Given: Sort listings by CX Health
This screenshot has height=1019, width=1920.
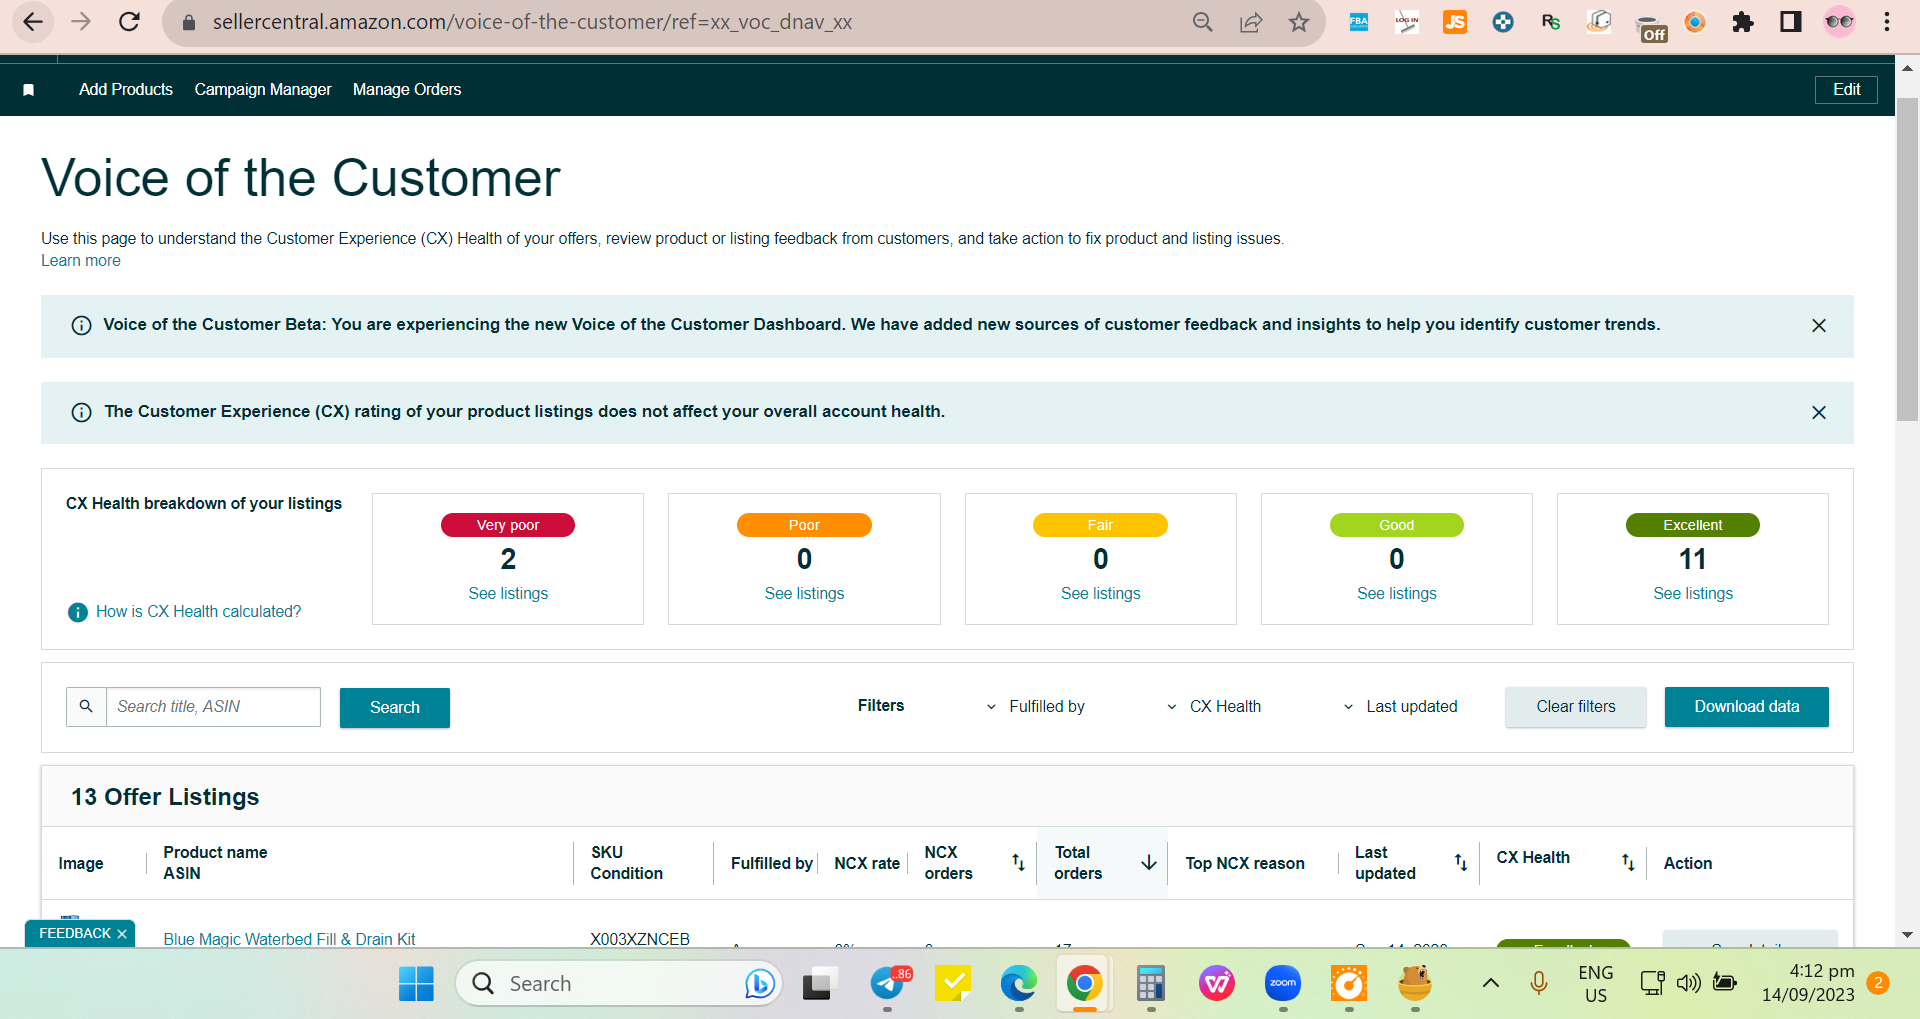Looking at the screenshot, I should (x=1628, y=862).
